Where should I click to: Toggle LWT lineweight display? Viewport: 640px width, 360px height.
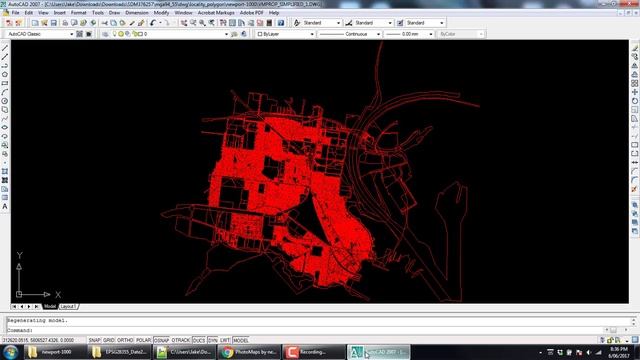coord(225,340)
